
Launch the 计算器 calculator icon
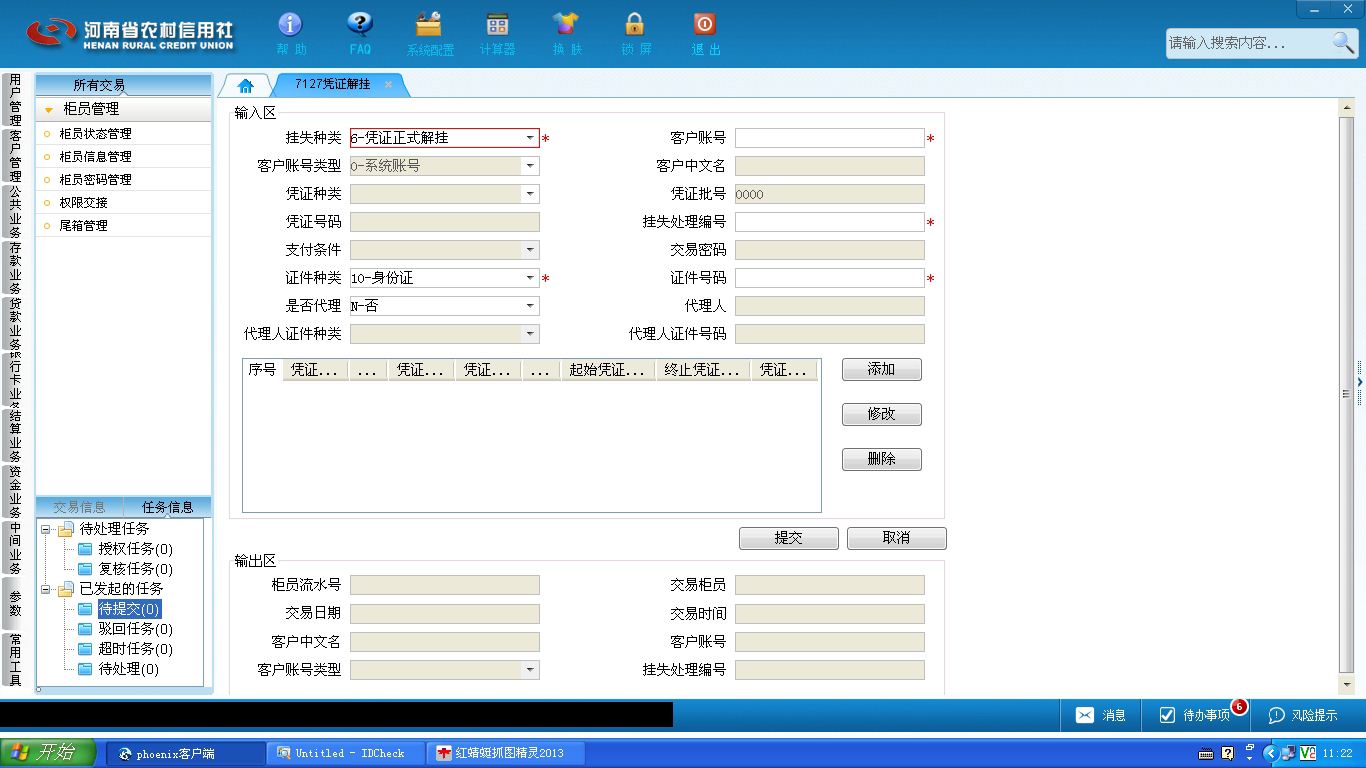497,24
